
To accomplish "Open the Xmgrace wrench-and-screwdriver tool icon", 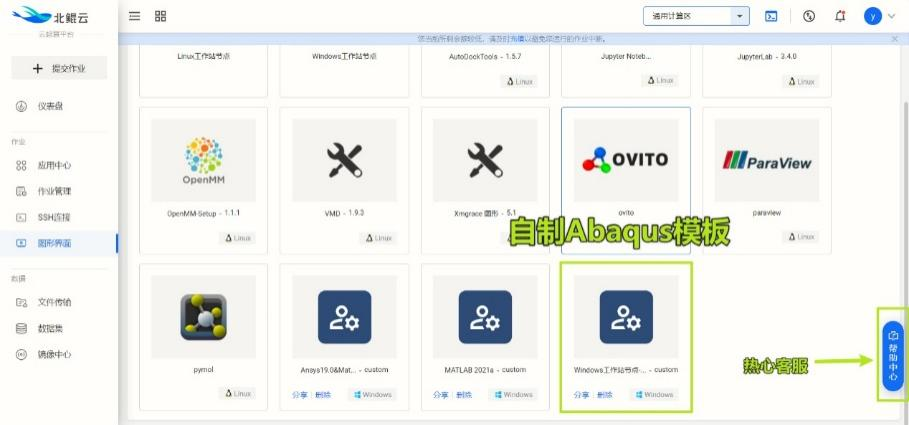I will click(485, 161).
